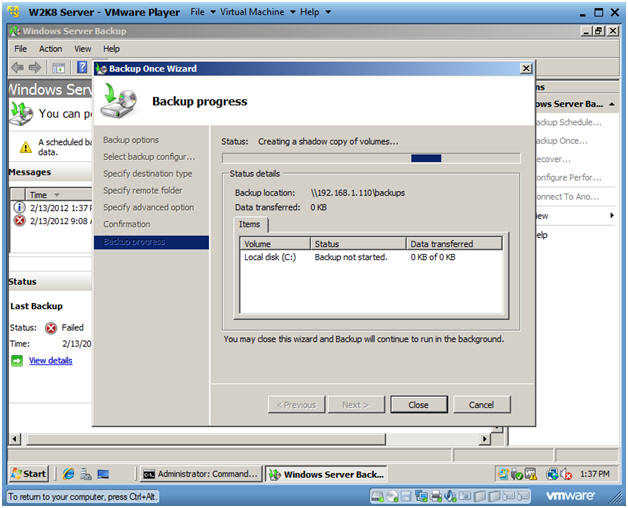Click the show/hide console tree toolbar icon
Image resolution: width=628 pixels, height=508 pixels.
(59, 68)
